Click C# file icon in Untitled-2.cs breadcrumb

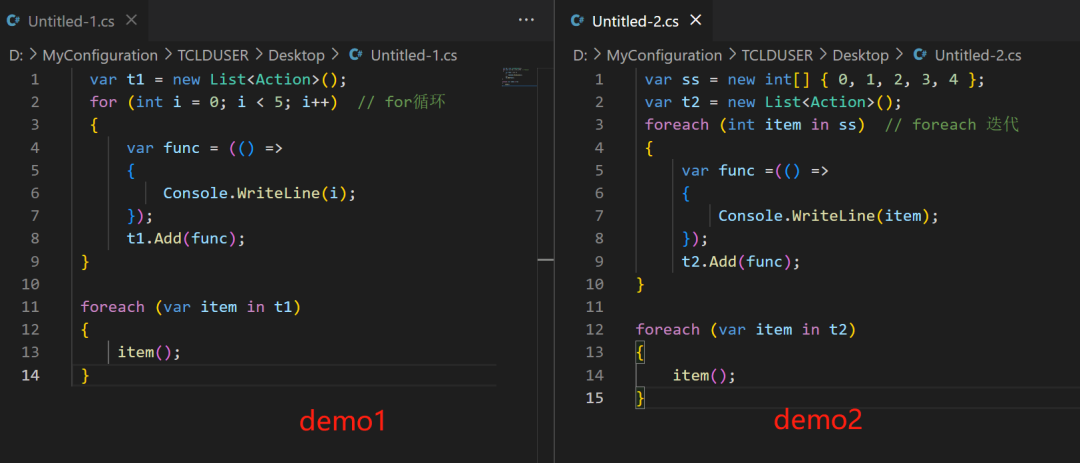920,55
